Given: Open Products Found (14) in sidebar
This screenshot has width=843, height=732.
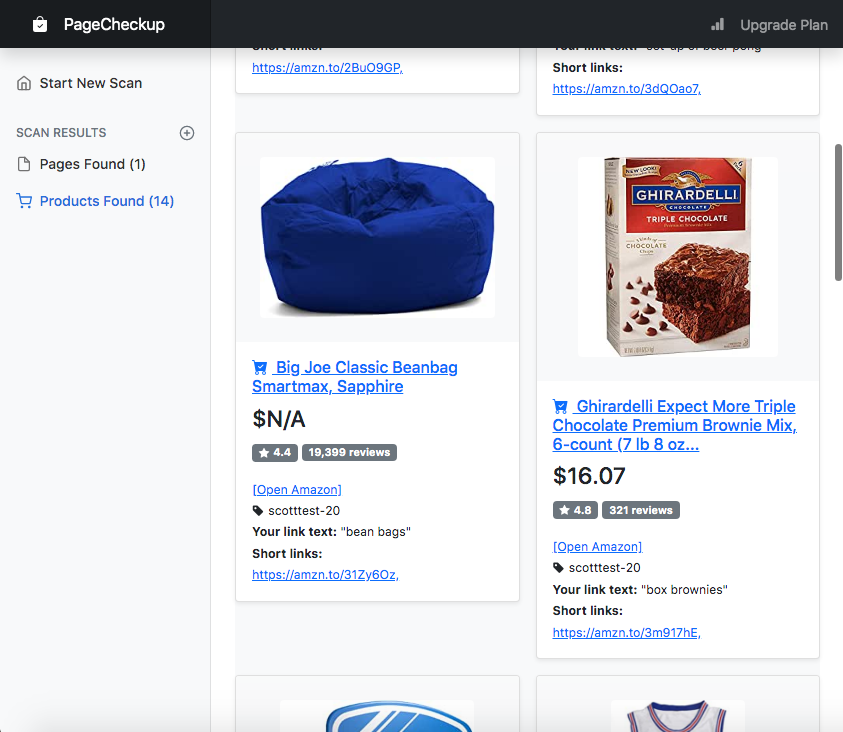Looking at the screenshot, I should point(107,201).
